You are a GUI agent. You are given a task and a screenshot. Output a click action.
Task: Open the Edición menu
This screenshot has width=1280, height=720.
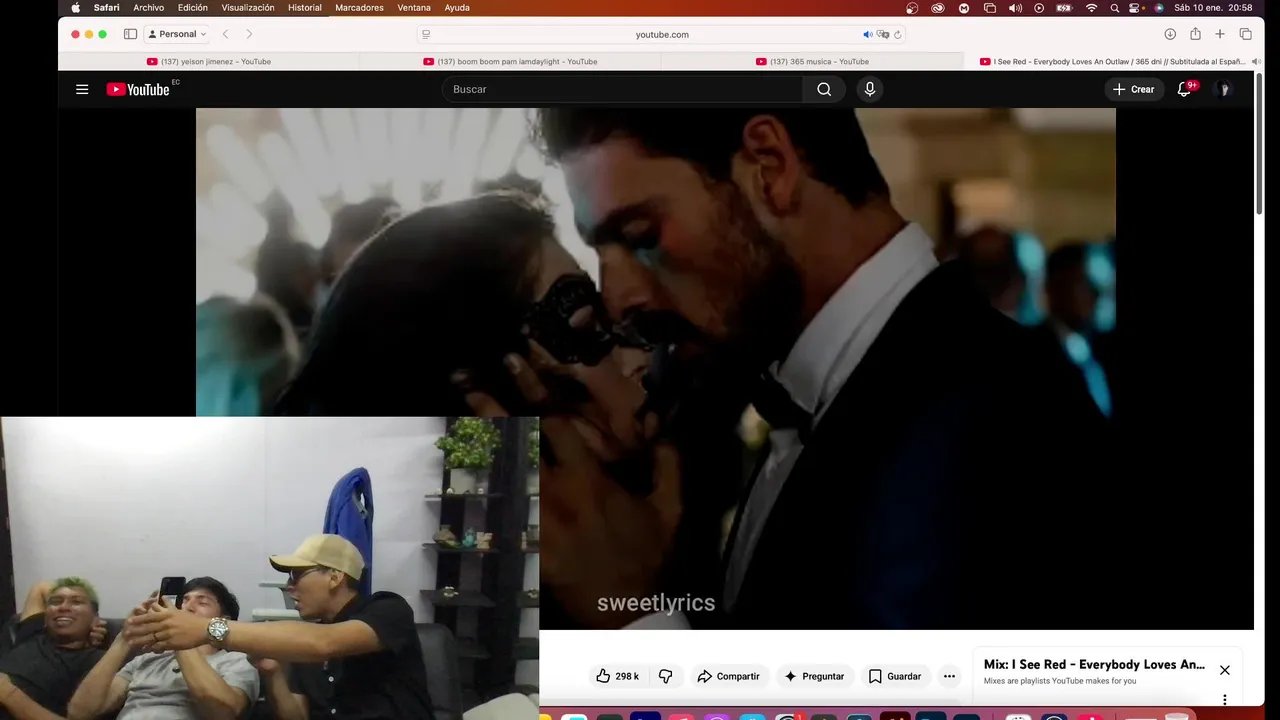[x=193, y=7]
